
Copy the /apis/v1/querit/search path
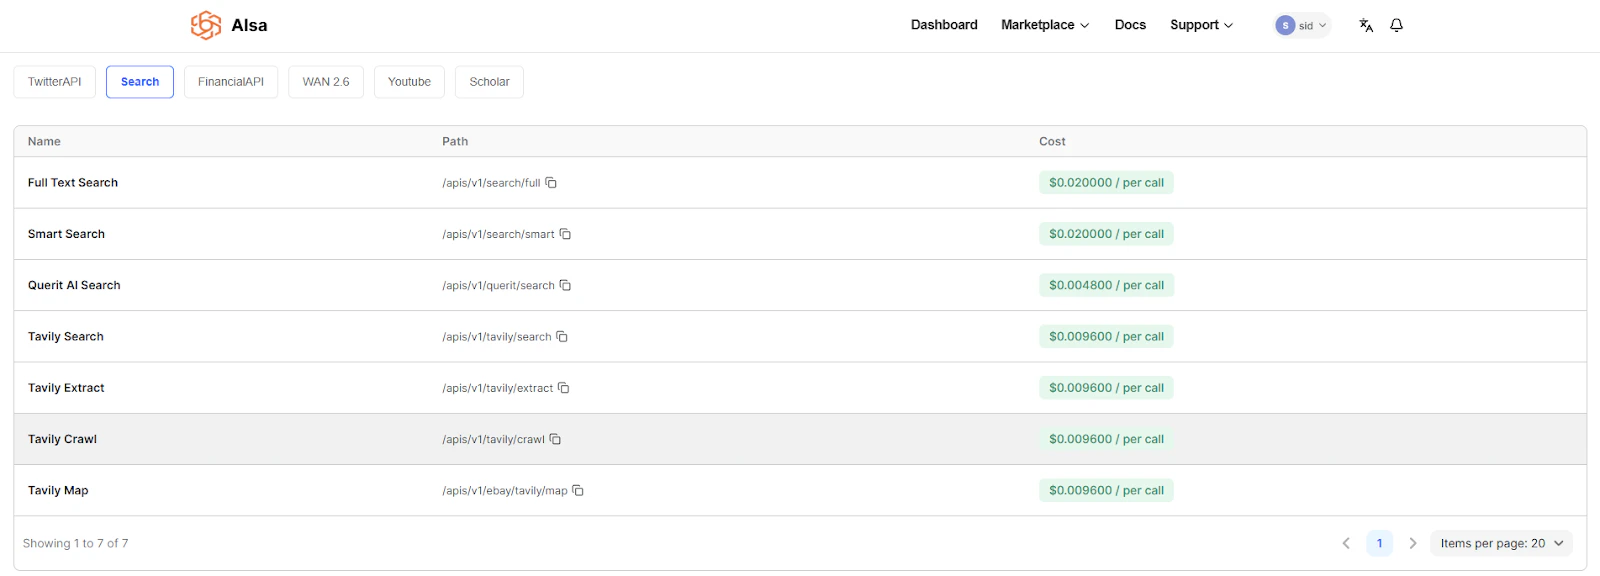point(565,285)
